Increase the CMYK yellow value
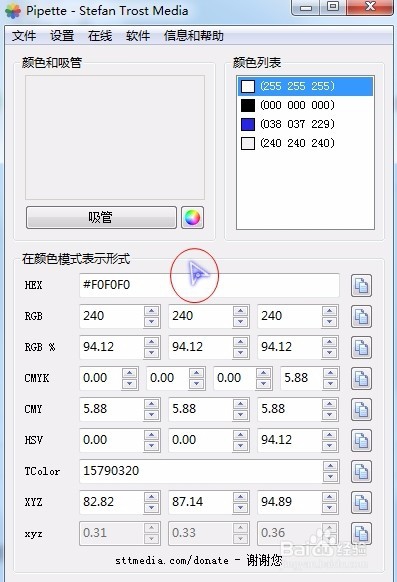This screenshot has height=582, width=397. [x=263, y=373]
